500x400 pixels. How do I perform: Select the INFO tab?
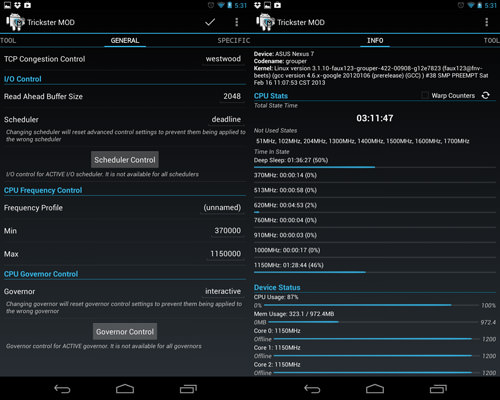pyautogui.click(x=375, y=41)
